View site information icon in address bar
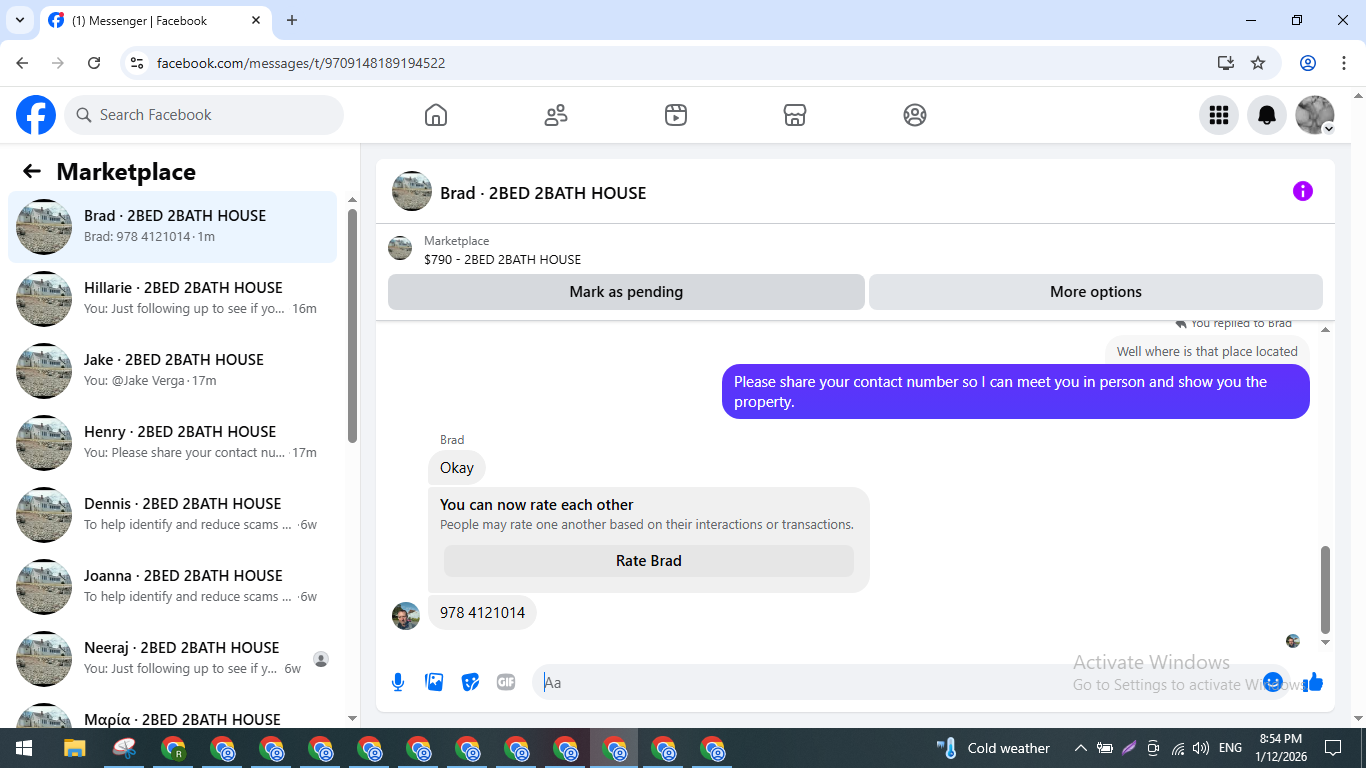This screenshot has height=768, width=1366. tap(138, 63)
